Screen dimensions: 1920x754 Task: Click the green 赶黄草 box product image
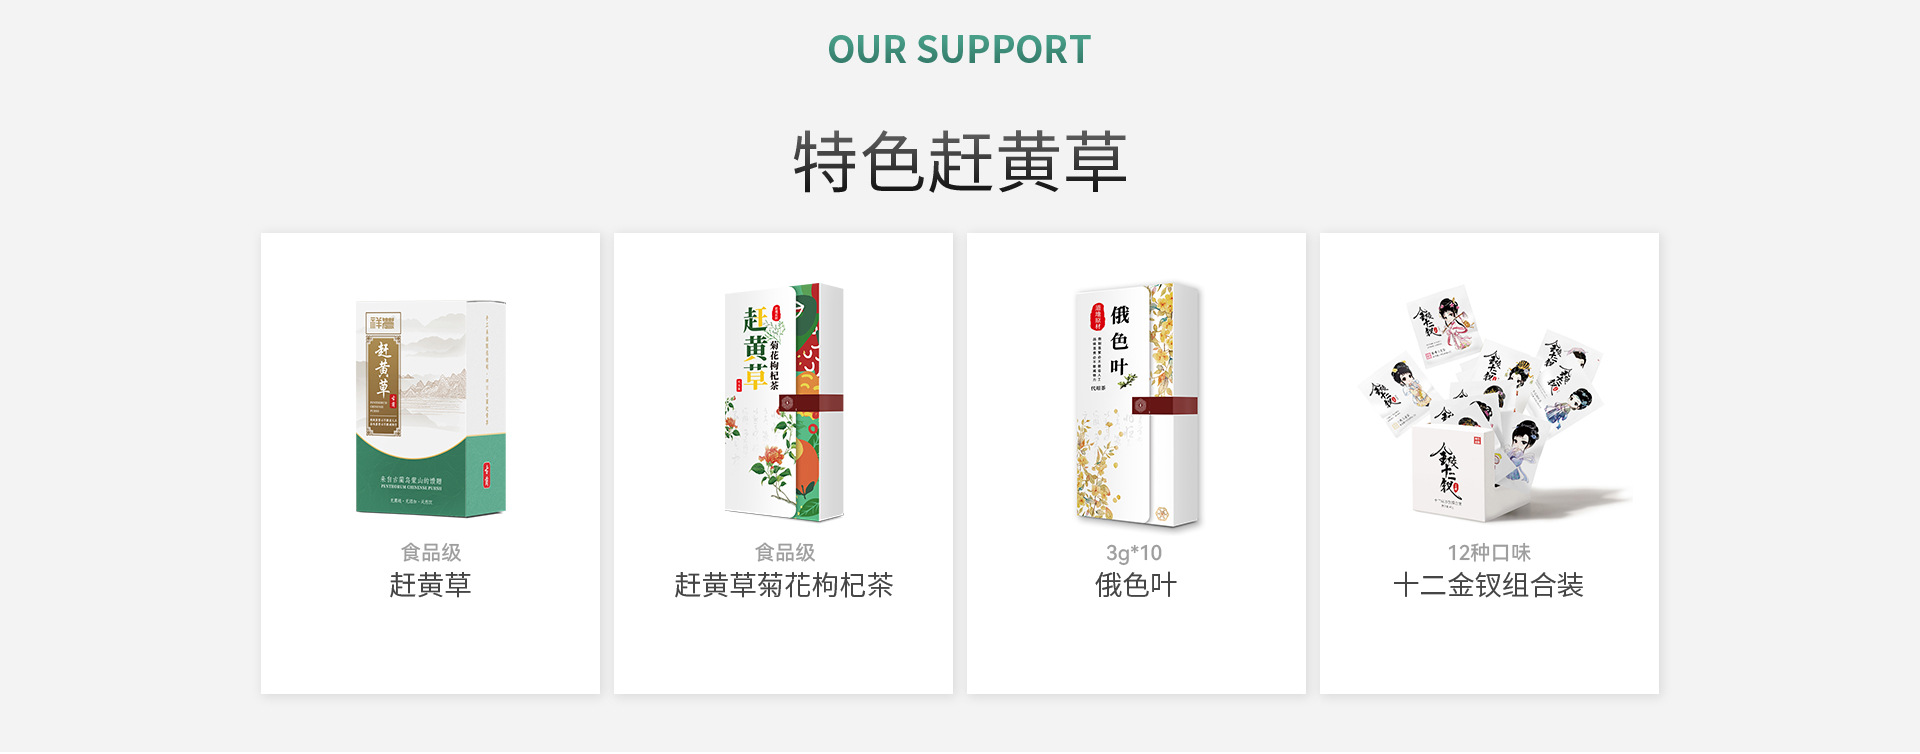[431, 408]
